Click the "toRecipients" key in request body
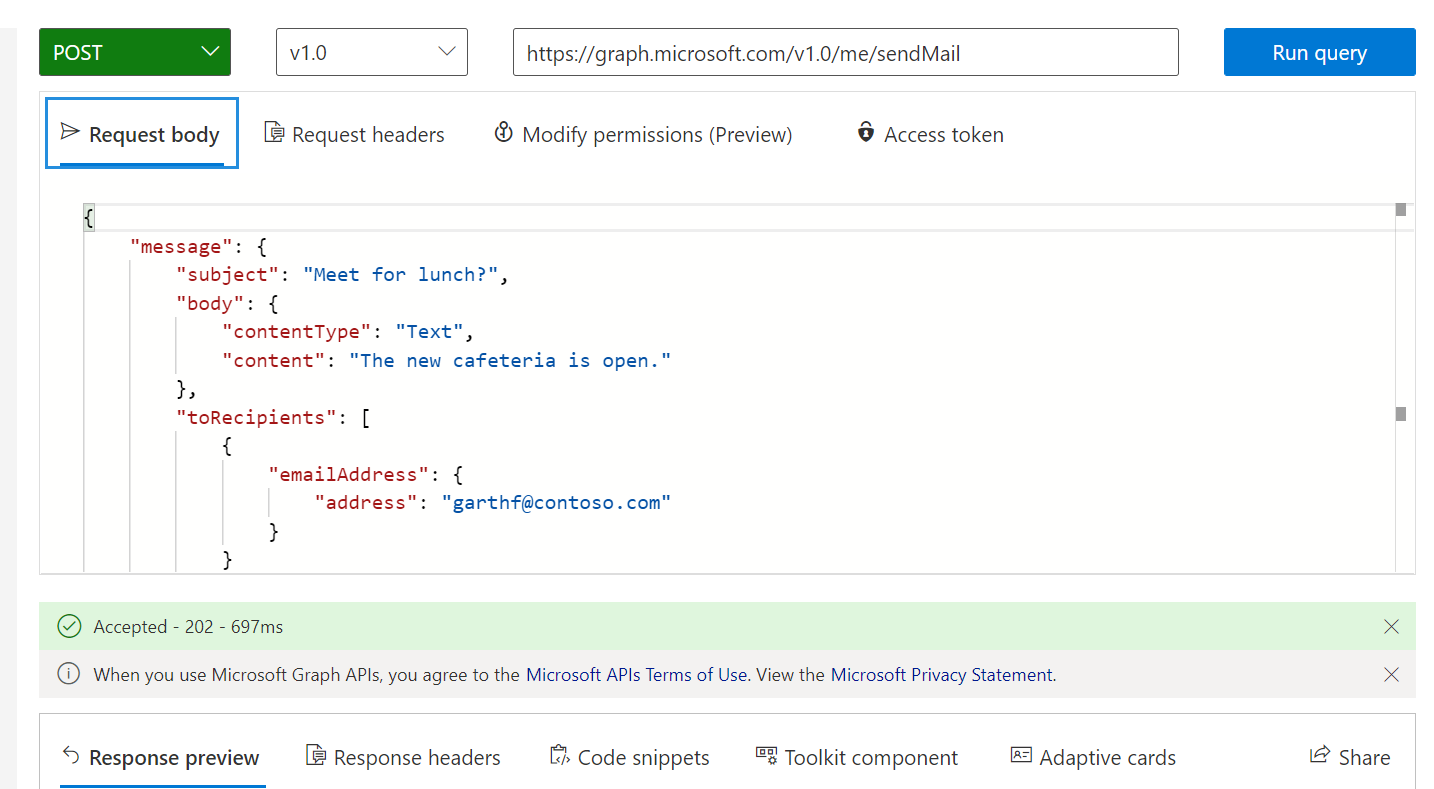 tap(256, 418)
